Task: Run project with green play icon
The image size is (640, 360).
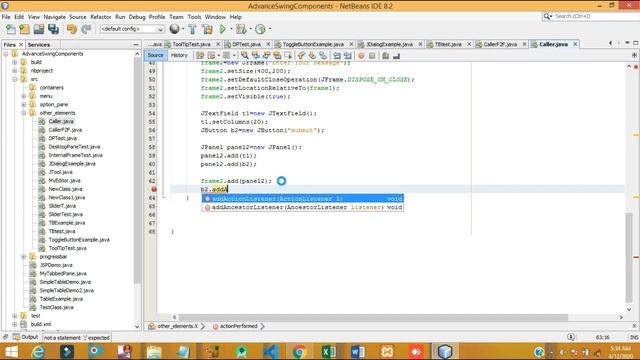Action: (x=222, y=29)
